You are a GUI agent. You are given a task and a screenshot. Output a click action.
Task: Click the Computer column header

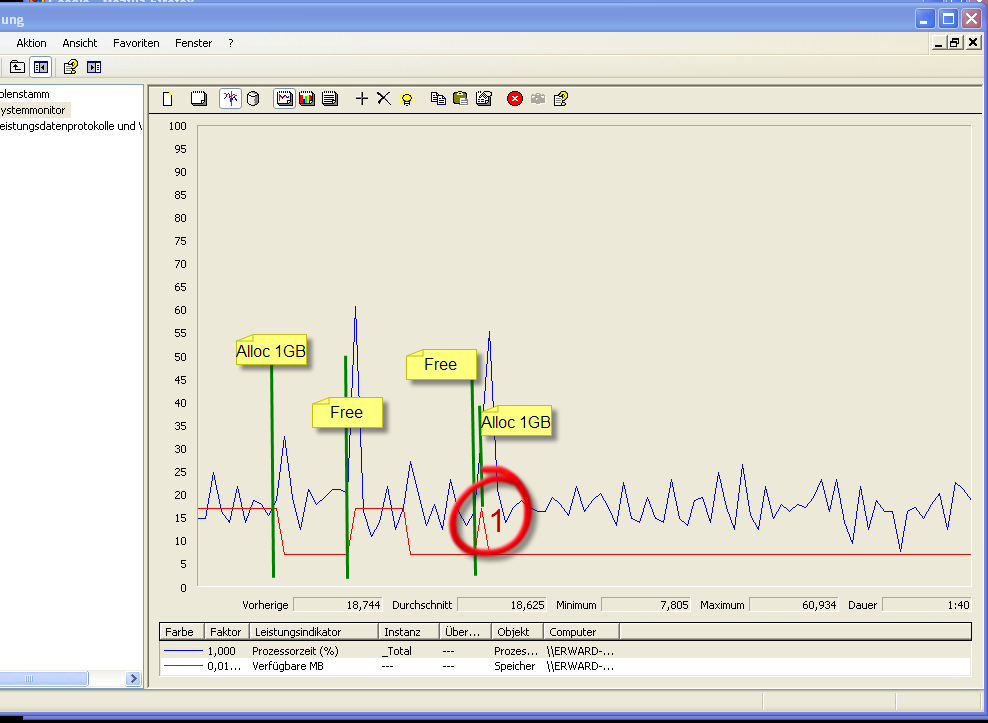tap(582, 632)
